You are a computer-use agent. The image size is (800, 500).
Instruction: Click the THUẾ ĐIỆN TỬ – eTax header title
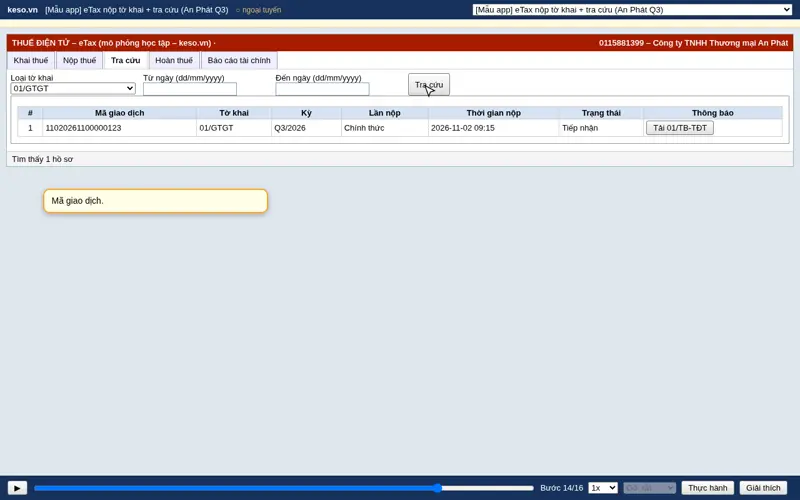tap(113, 43)
